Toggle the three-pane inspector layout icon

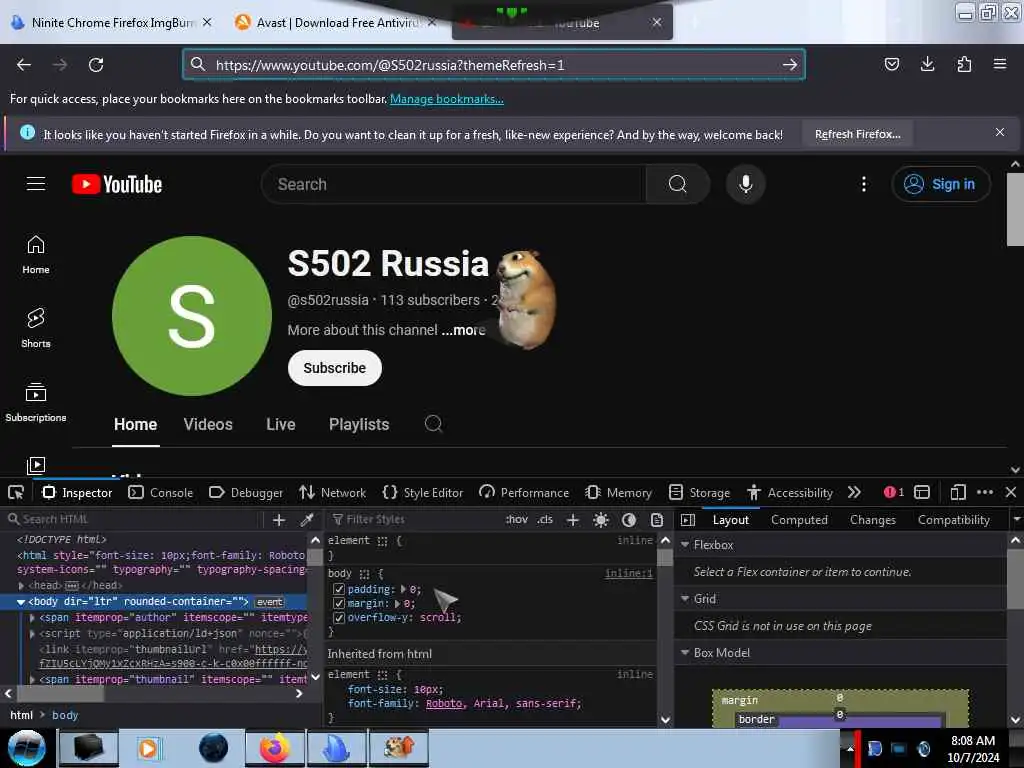pyautogui.click(x=688, y=520)
